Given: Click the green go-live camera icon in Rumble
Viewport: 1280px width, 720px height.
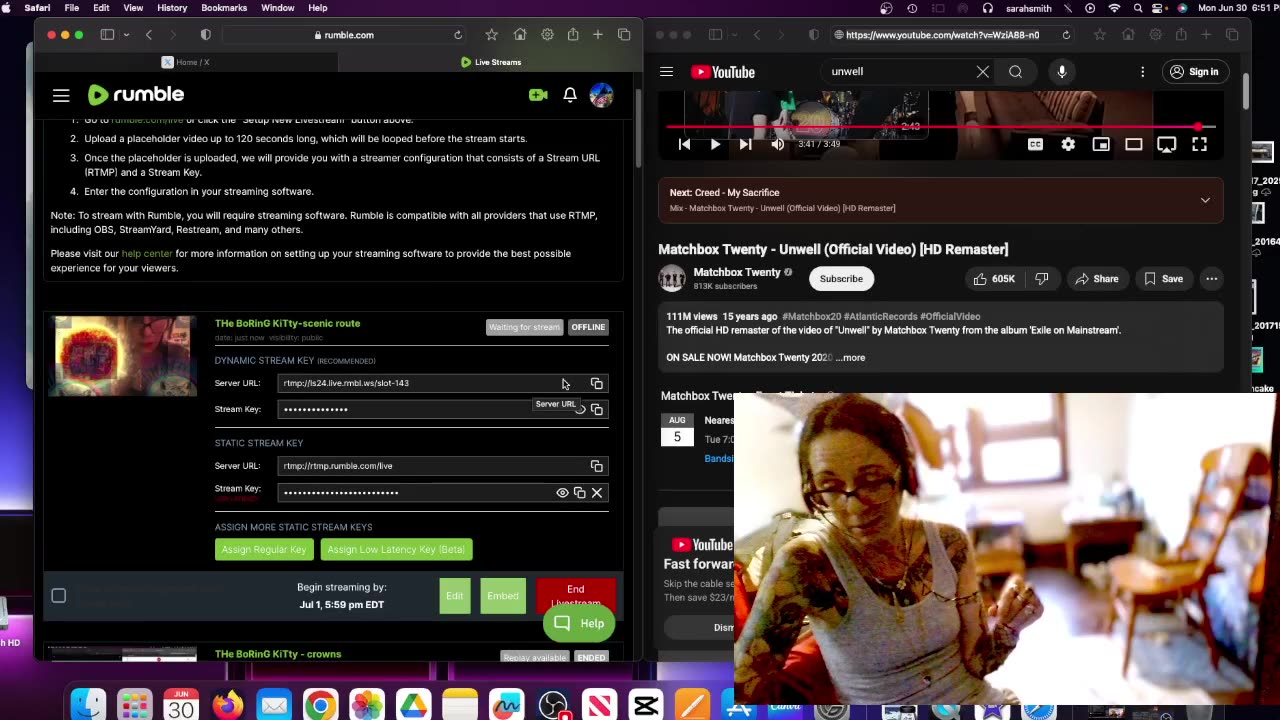Looking at the screenshot, I should pyautogui.click(x=538, y=95).
